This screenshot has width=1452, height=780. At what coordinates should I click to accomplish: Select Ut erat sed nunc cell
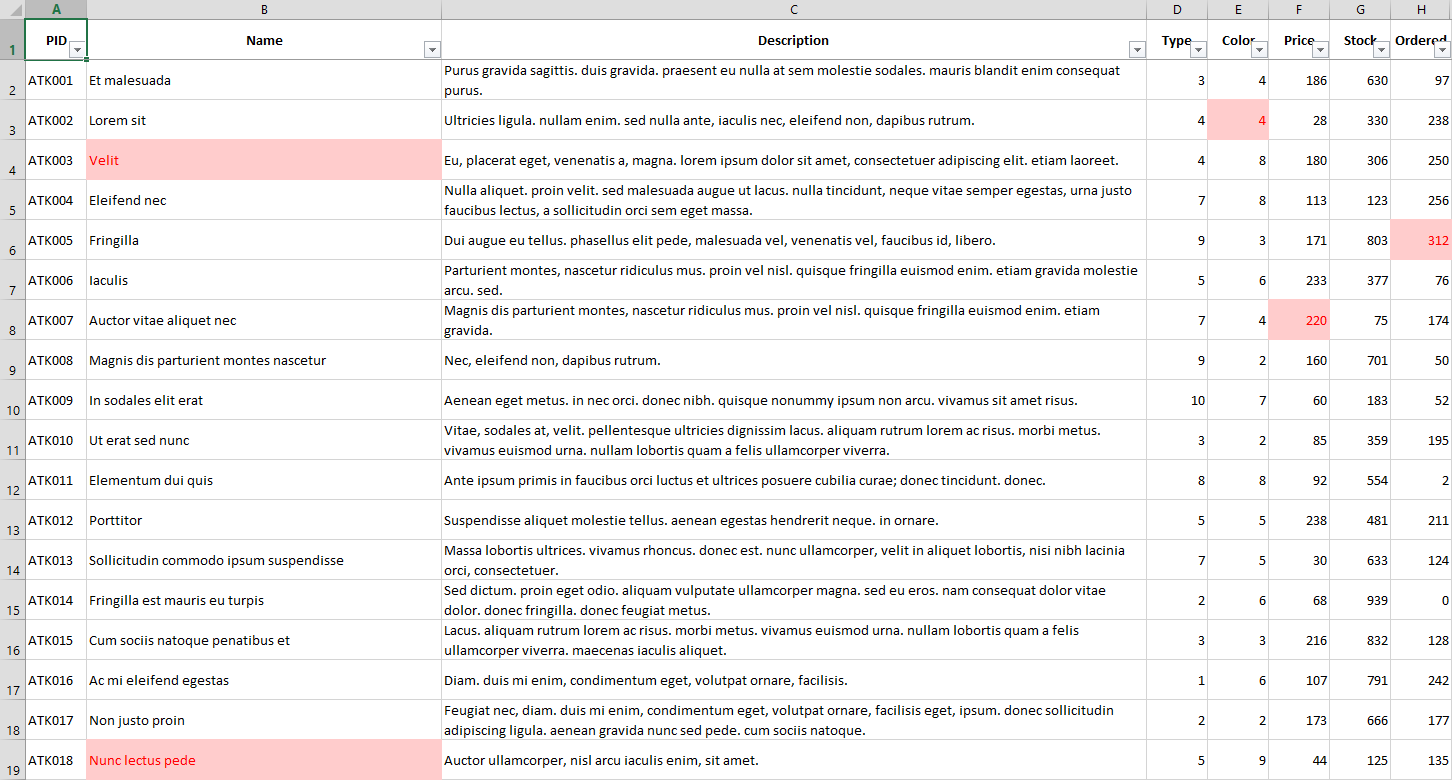[x=264, y=440]
